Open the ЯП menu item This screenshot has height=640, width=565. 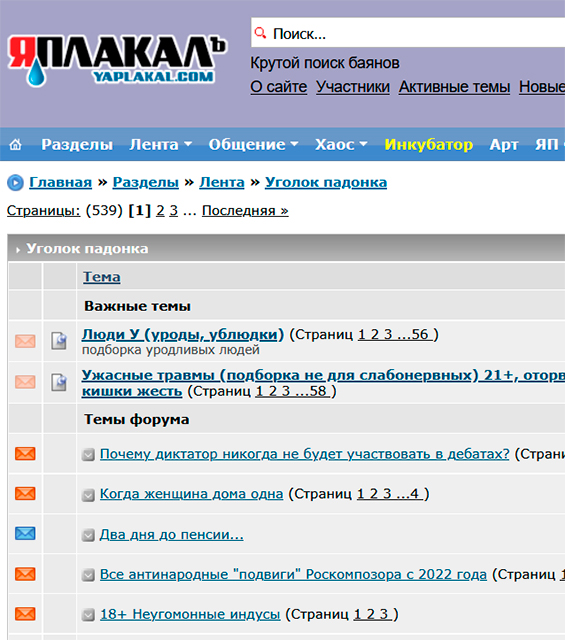coord(549,144)
